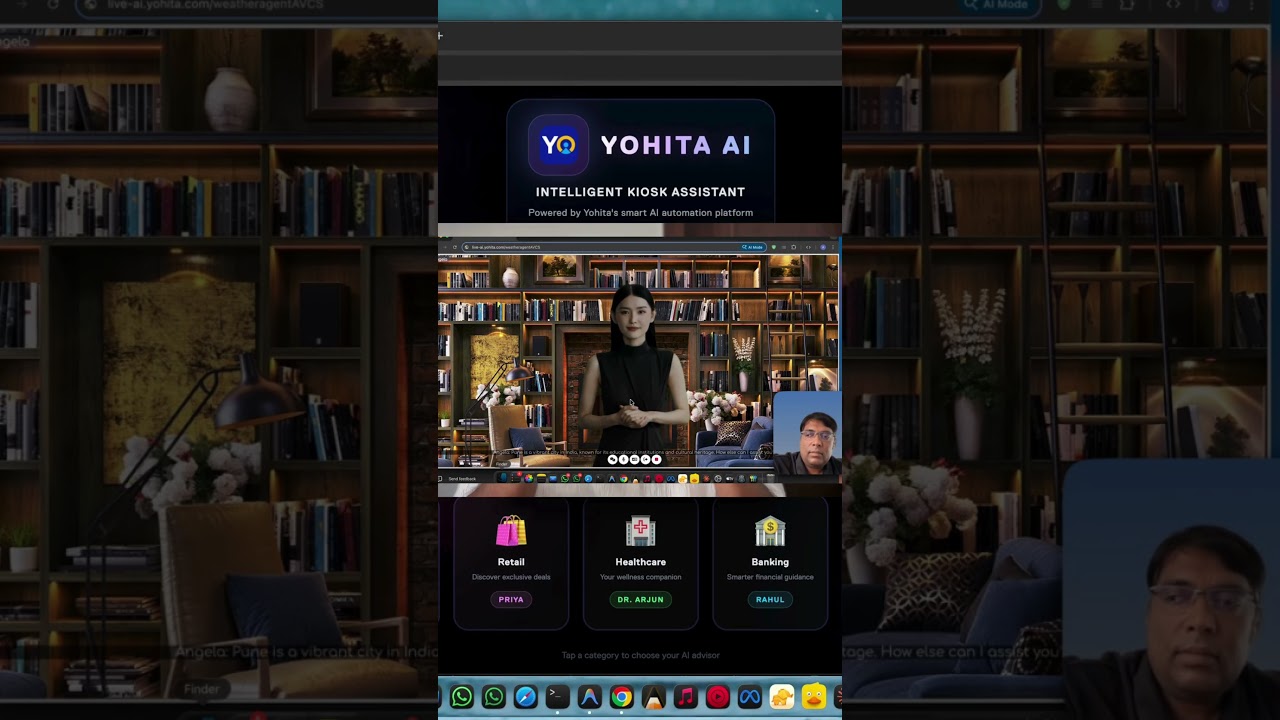
Task: Choose the DR. ARJUN advisor button
Action: pyautogui.click(x=640, y=600)
